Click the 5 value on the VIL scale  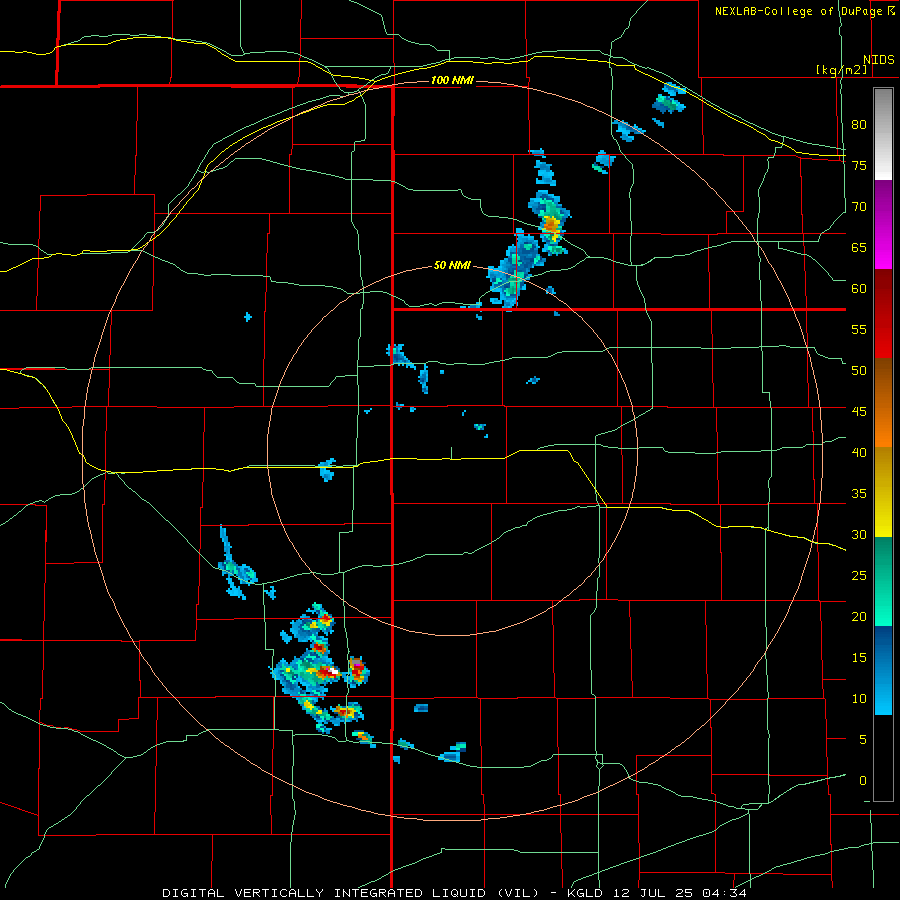(863, 739)
